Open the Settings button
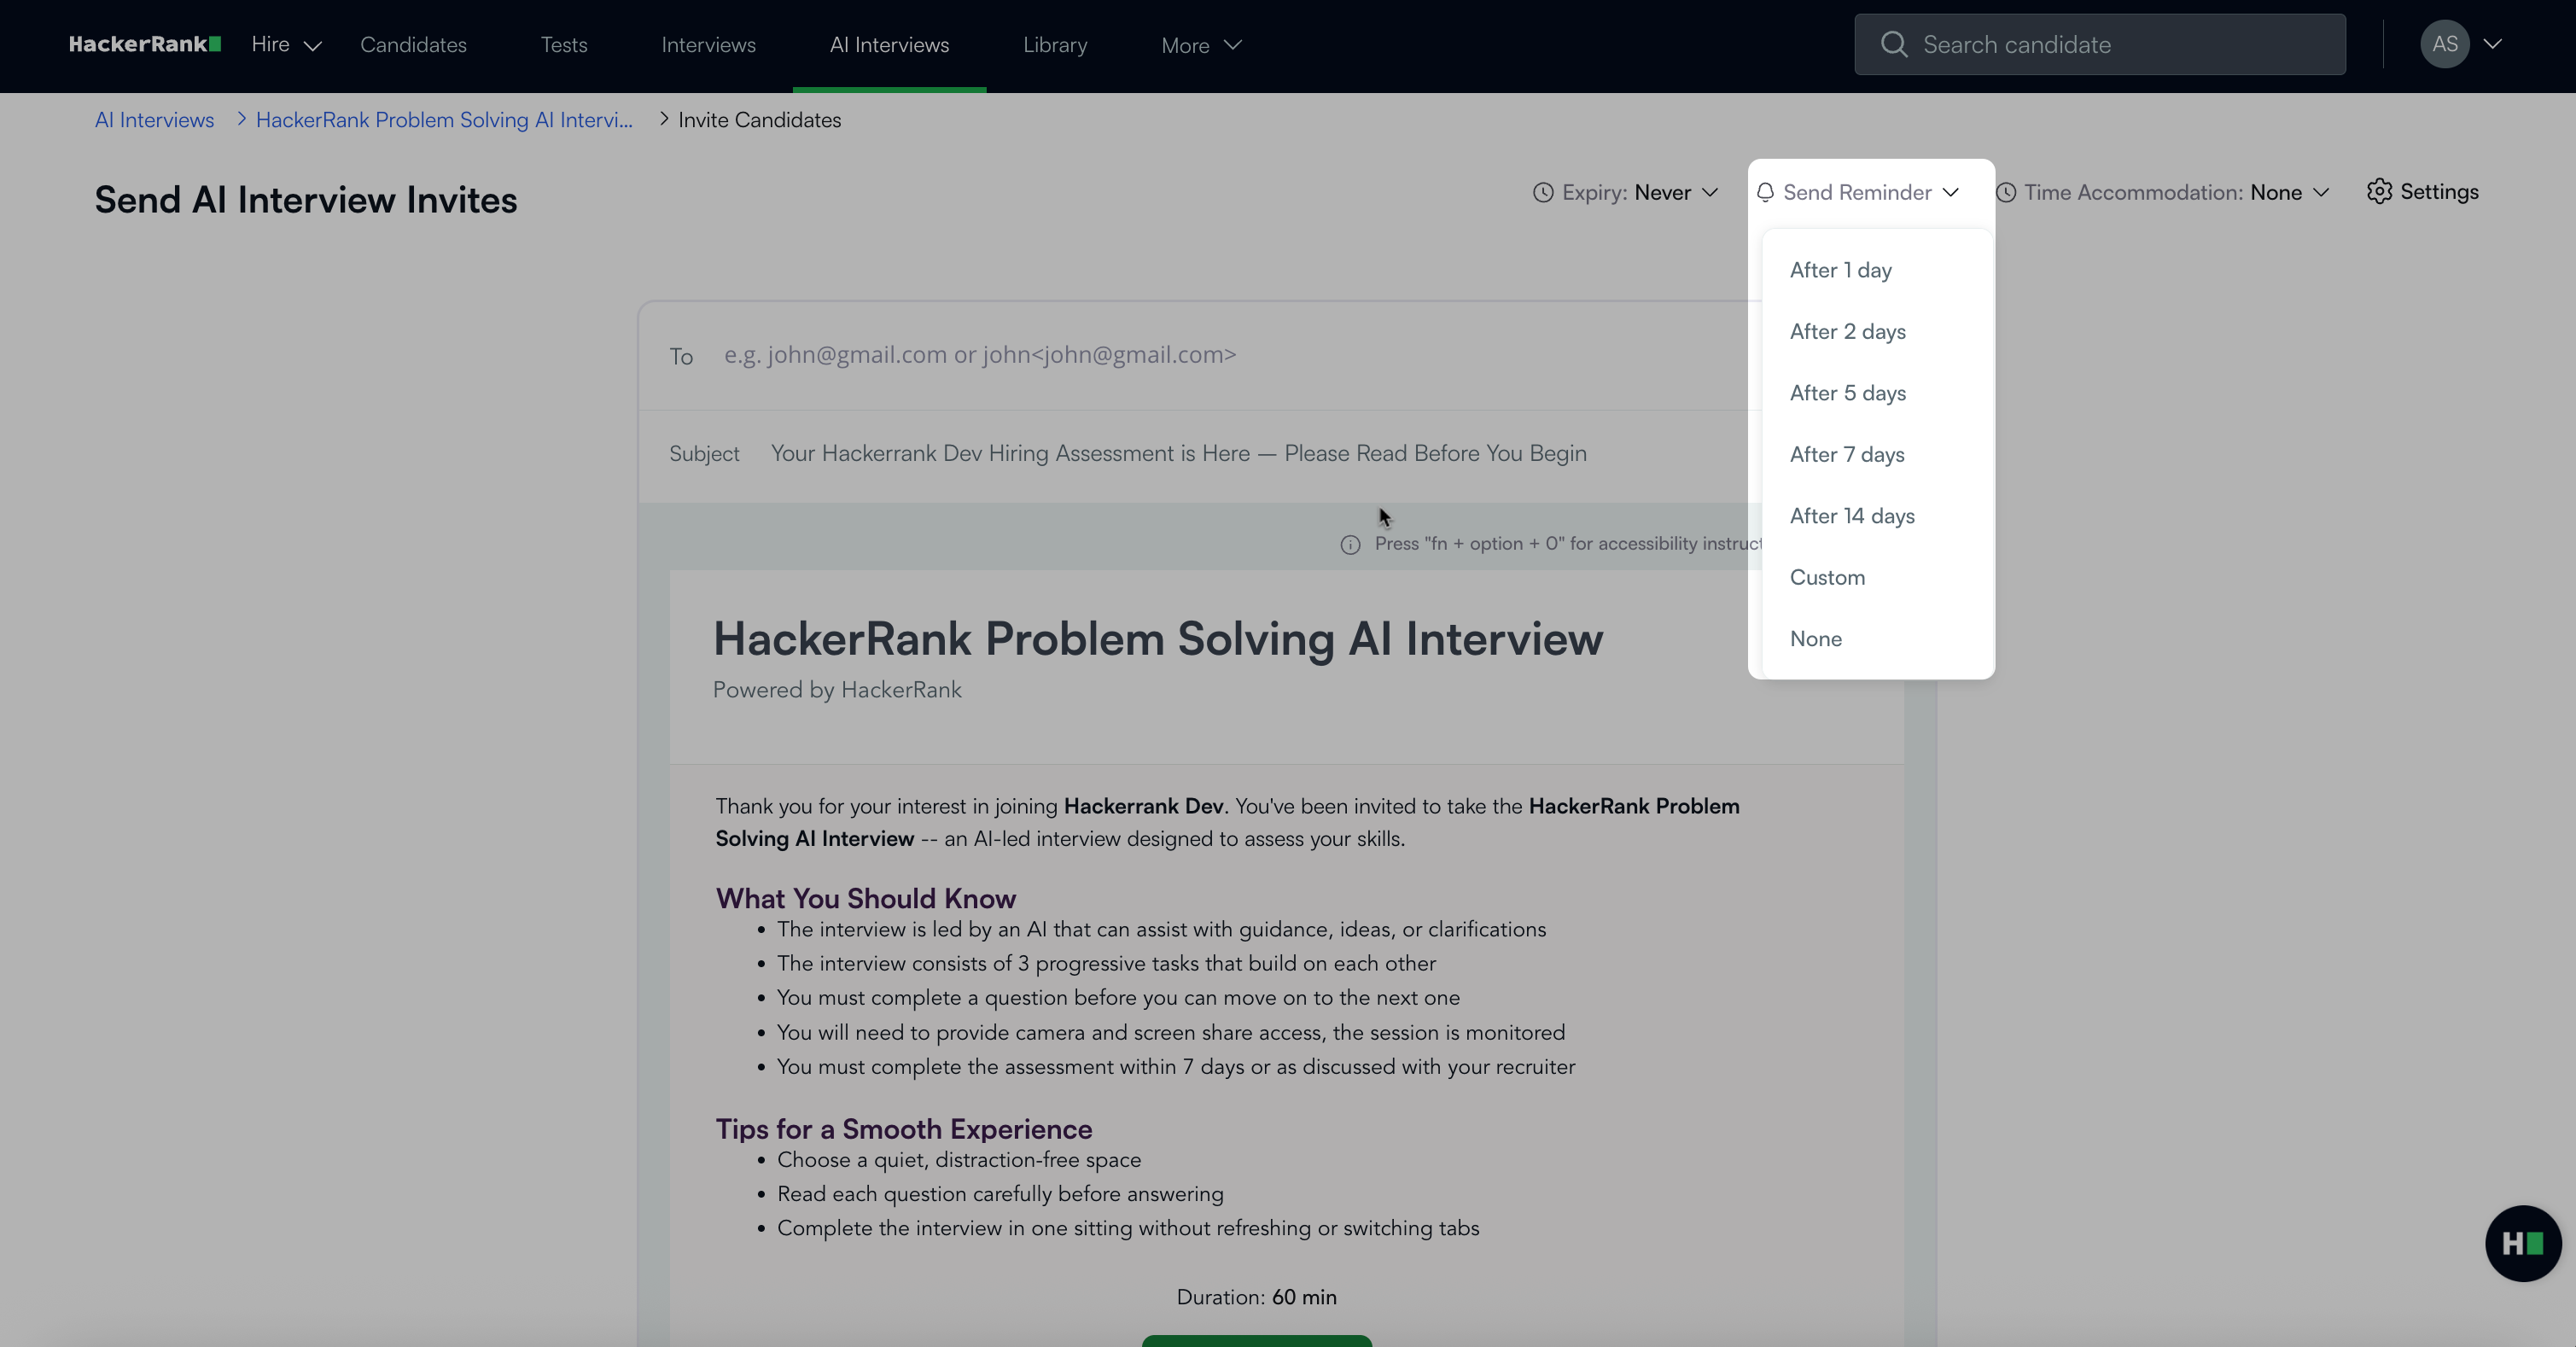This screenshot has height=1347, width=2576. tap(2422, 191)
